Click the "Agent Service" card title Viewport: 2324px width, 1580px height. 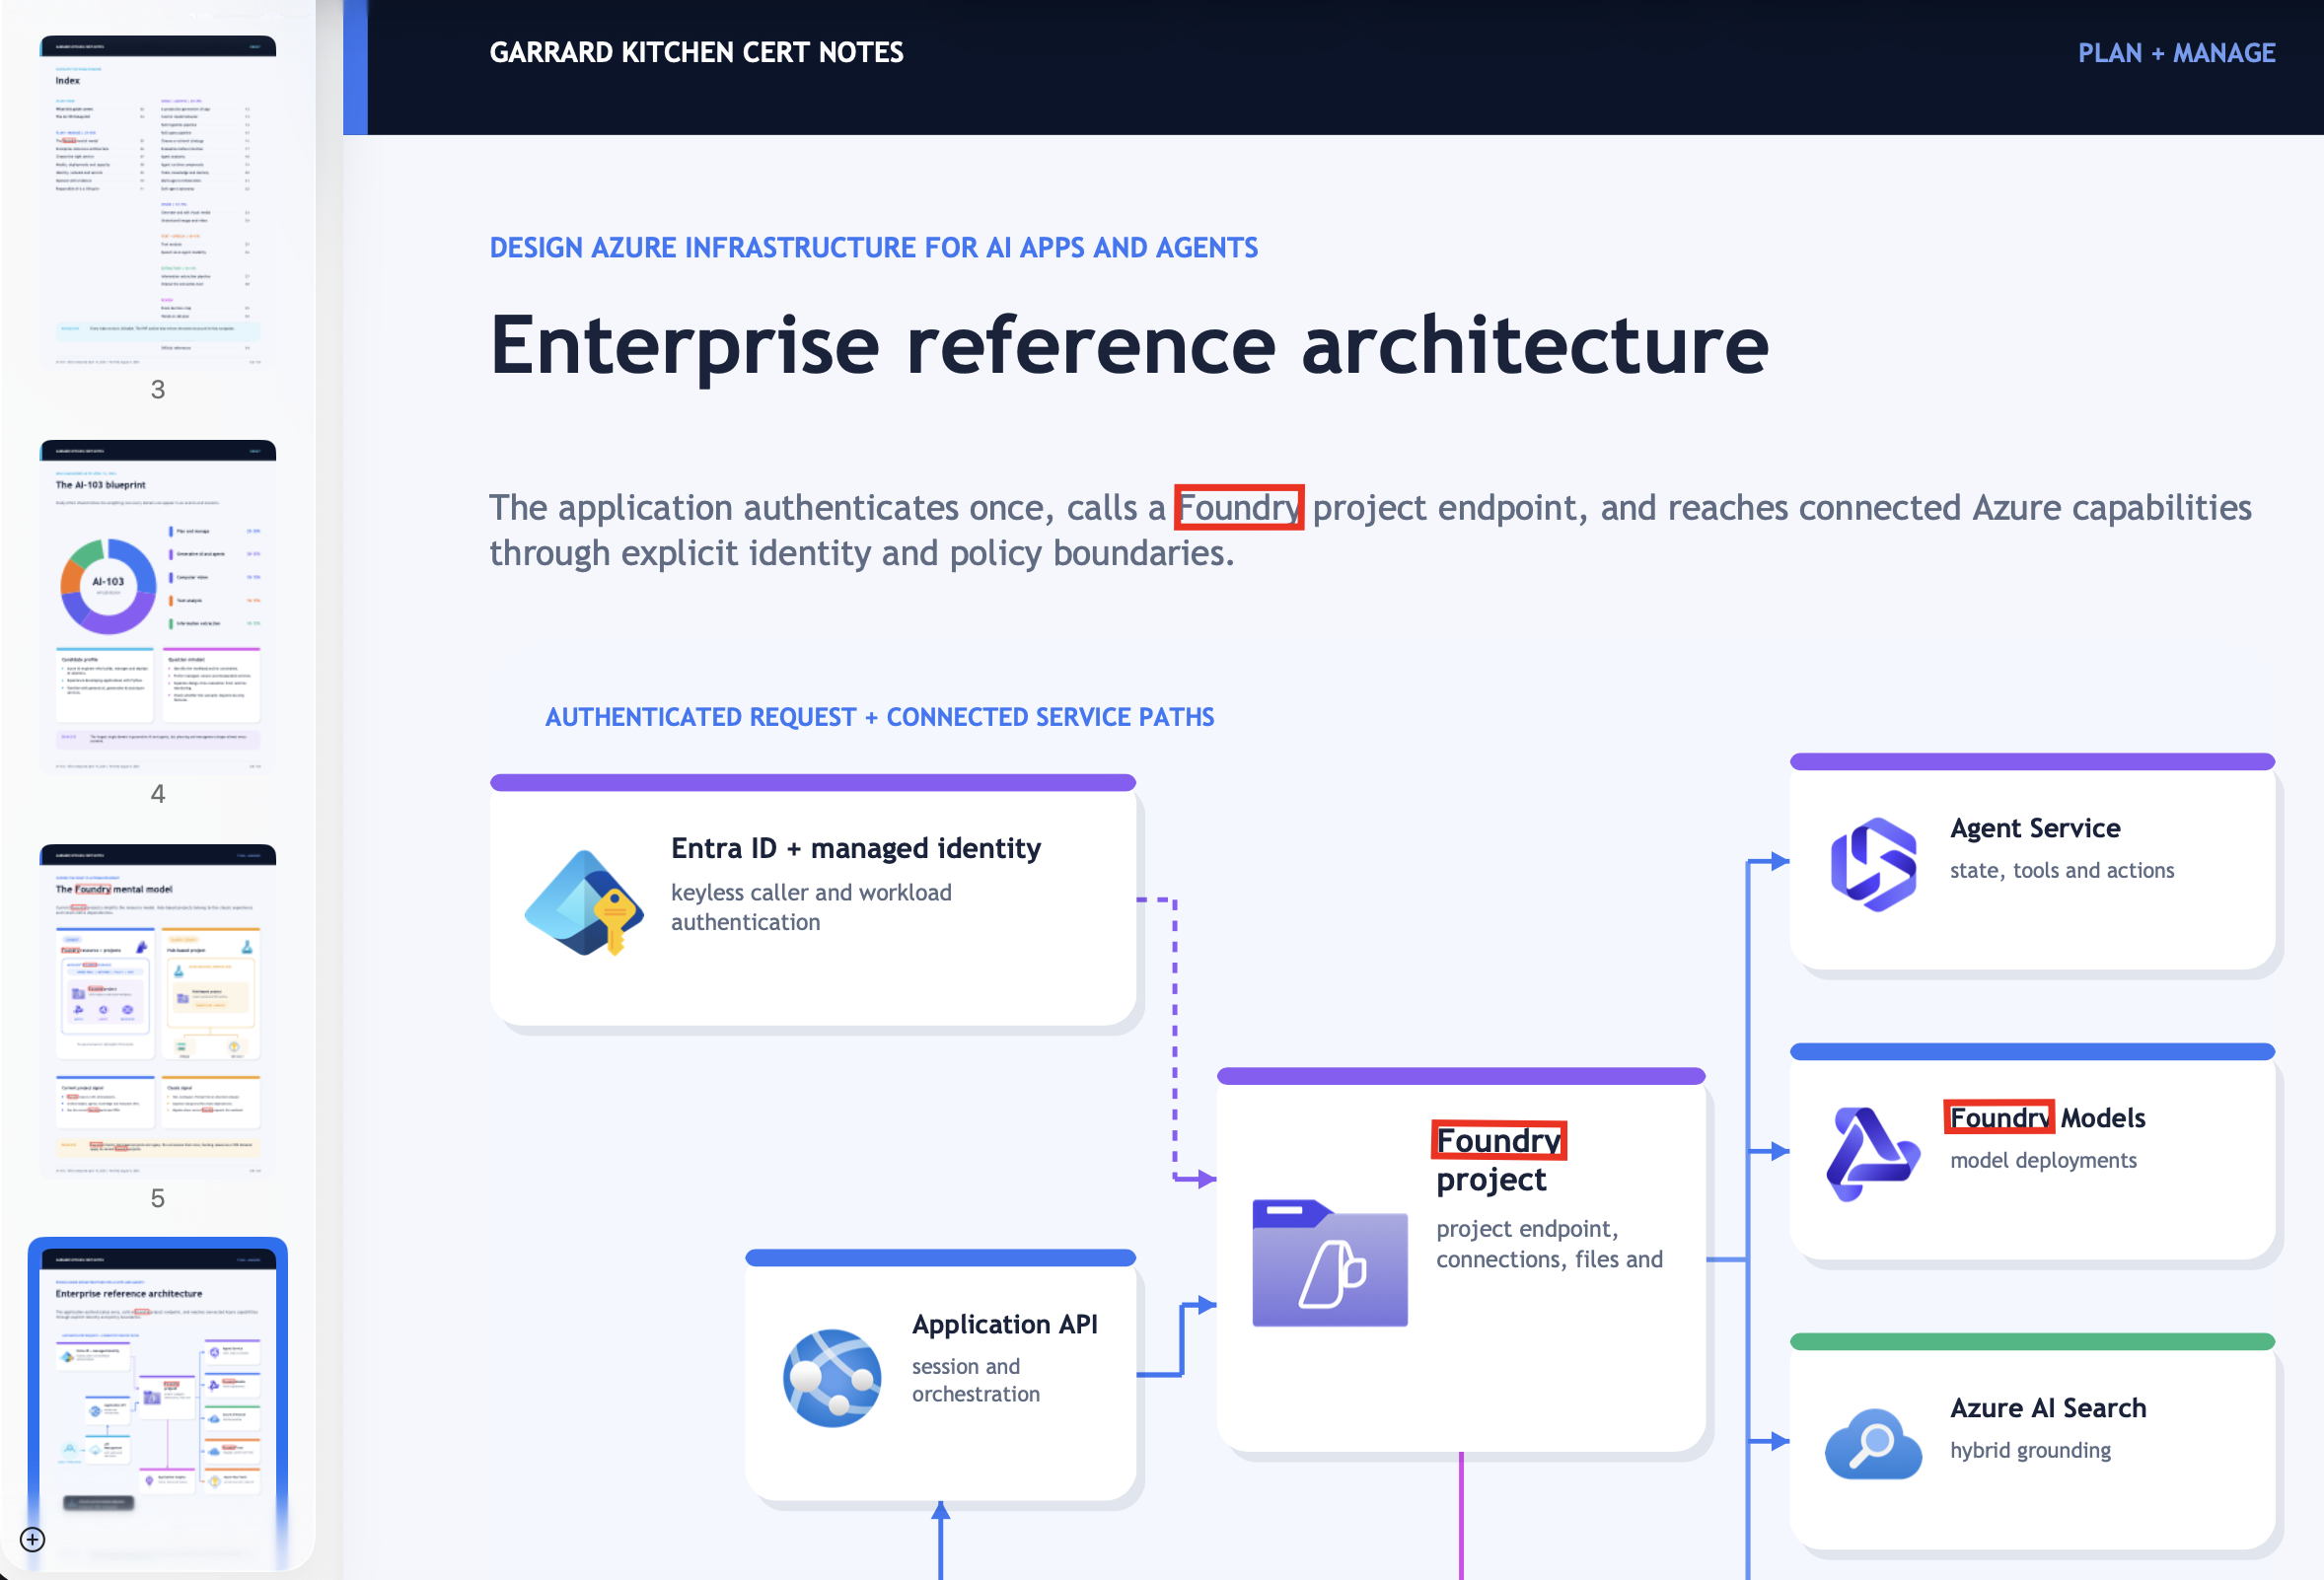pyautogui.click(x=2035, y=828)
